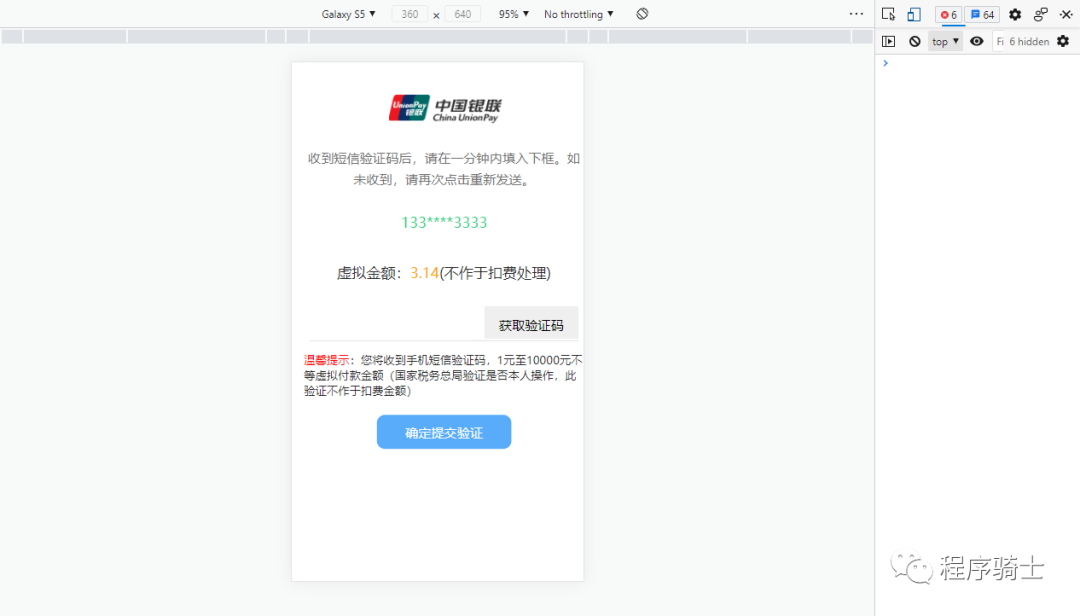This screenshot has width=1080, height=616.
Task: Expand the top frame context dropdown
Action: pyautogui.click(x=944, y=40)
